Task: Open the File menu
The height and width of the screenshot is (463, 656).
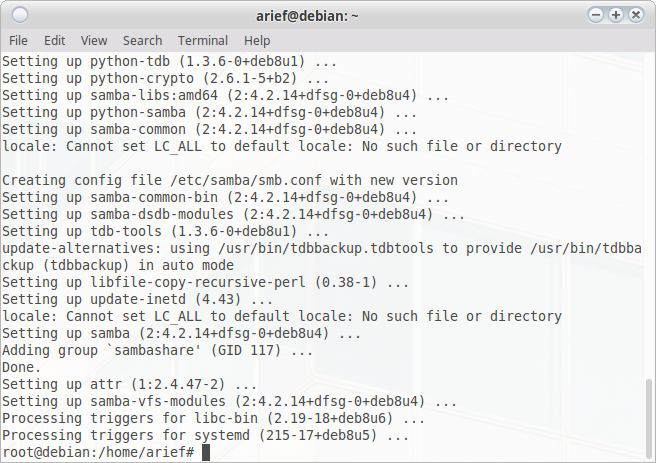Action: point(18,41)
